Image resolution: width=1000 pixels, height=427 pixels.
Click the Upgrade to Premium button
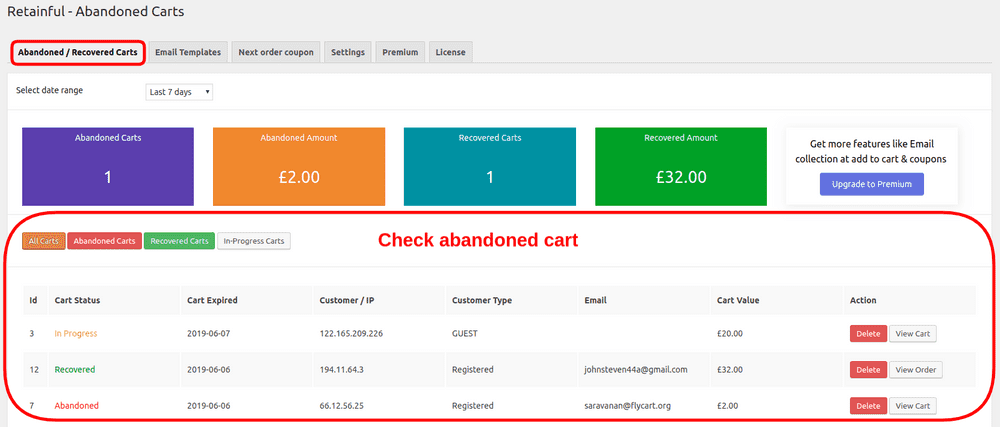click(x=871, y=184)
